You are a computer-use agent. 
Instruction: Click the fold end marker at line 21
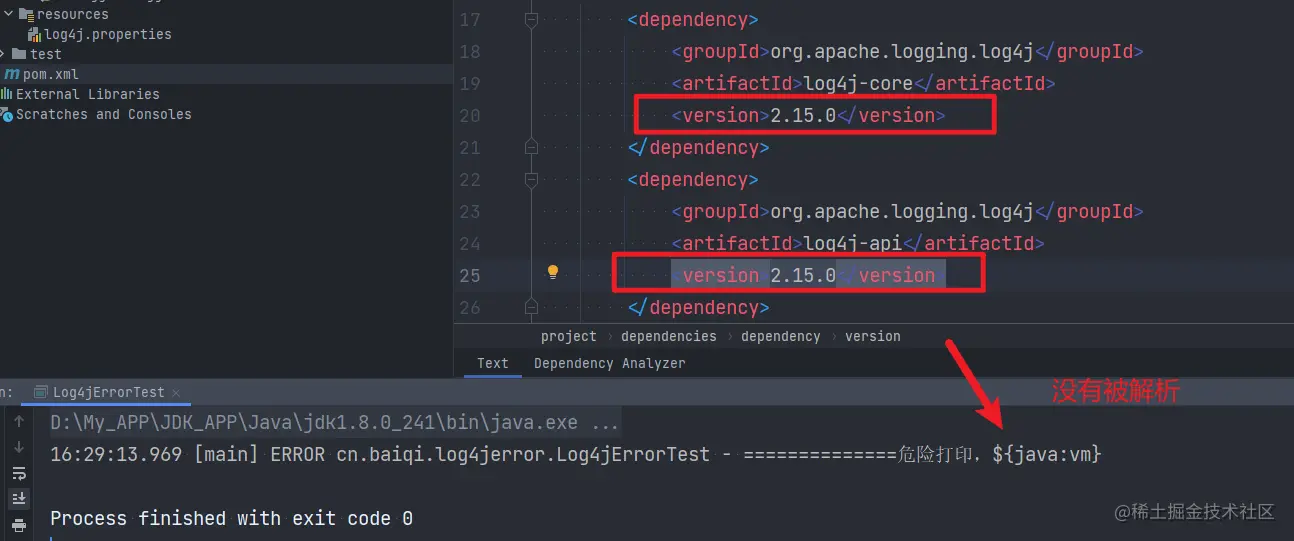(531, 147)
